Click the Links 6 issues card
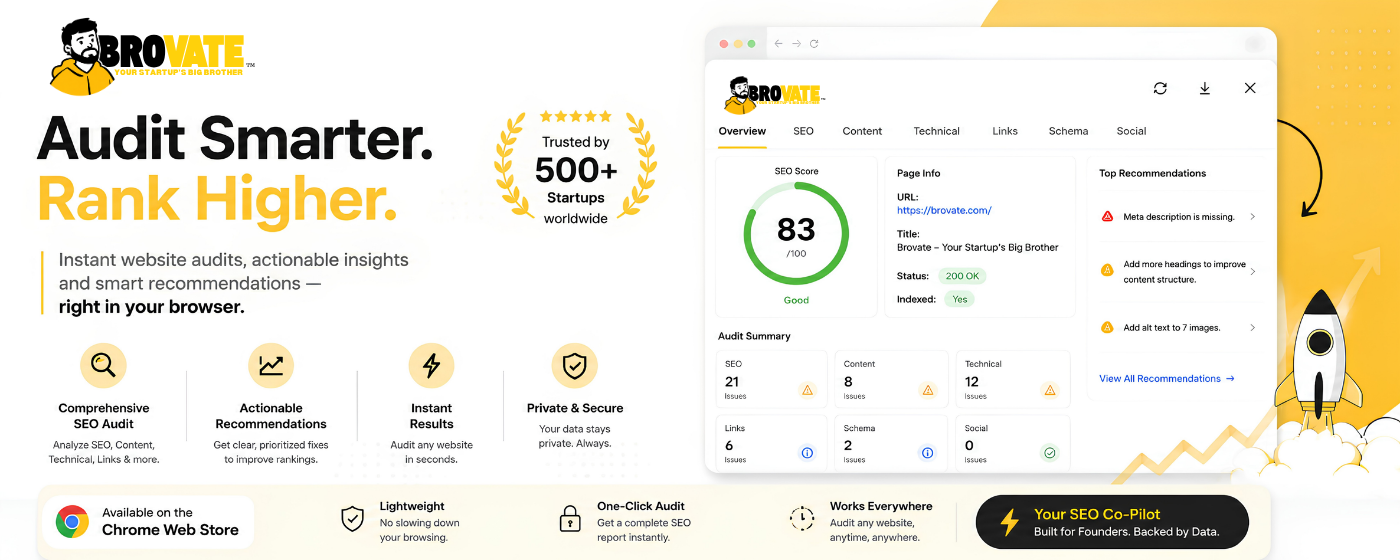This screenshot has height=560, width=1400. point(772,442)
